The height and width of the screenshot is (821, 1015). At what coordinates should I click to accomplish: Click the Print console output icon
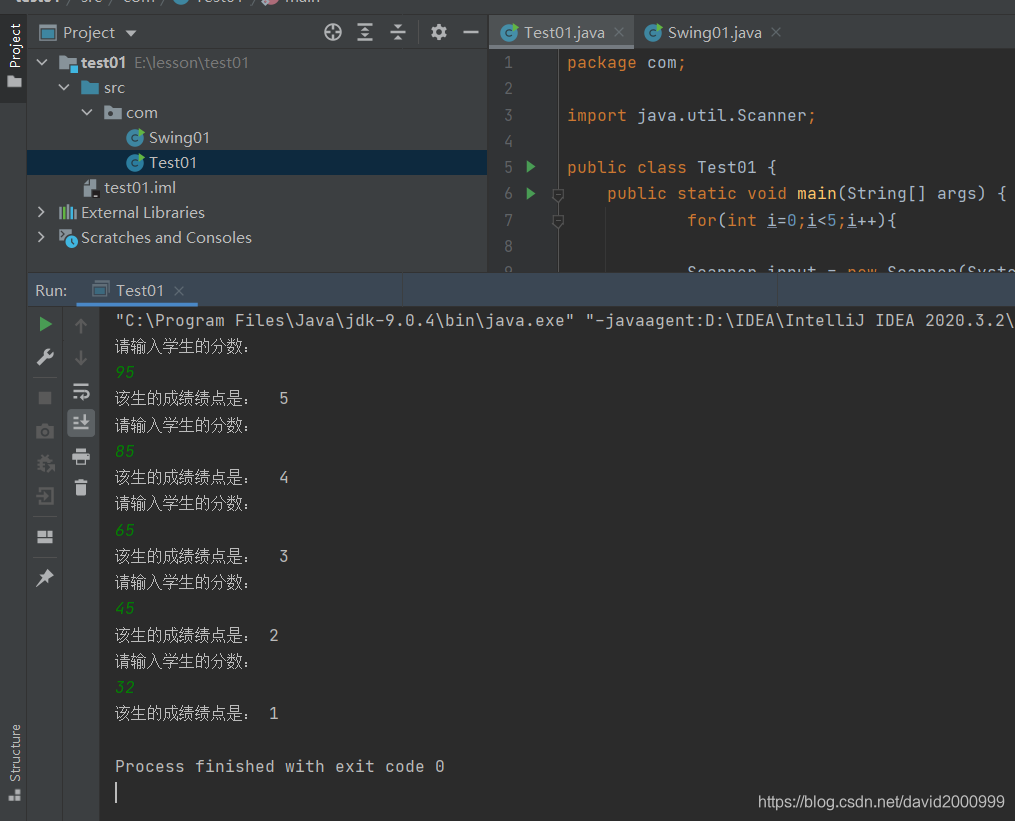[81, 456]
